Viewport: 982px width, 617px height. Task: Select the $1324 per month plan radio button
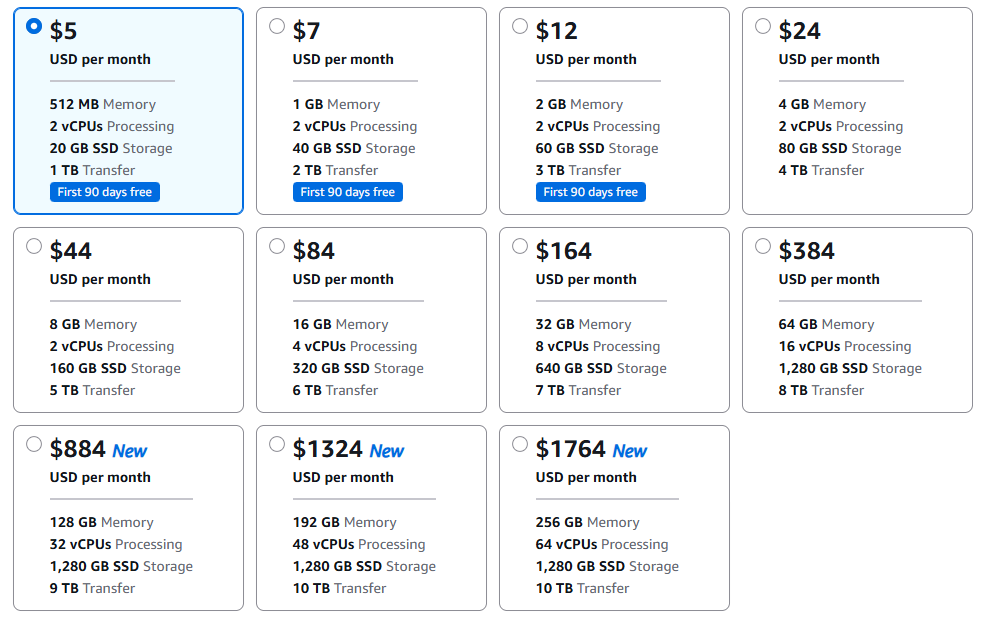[276, 444]
